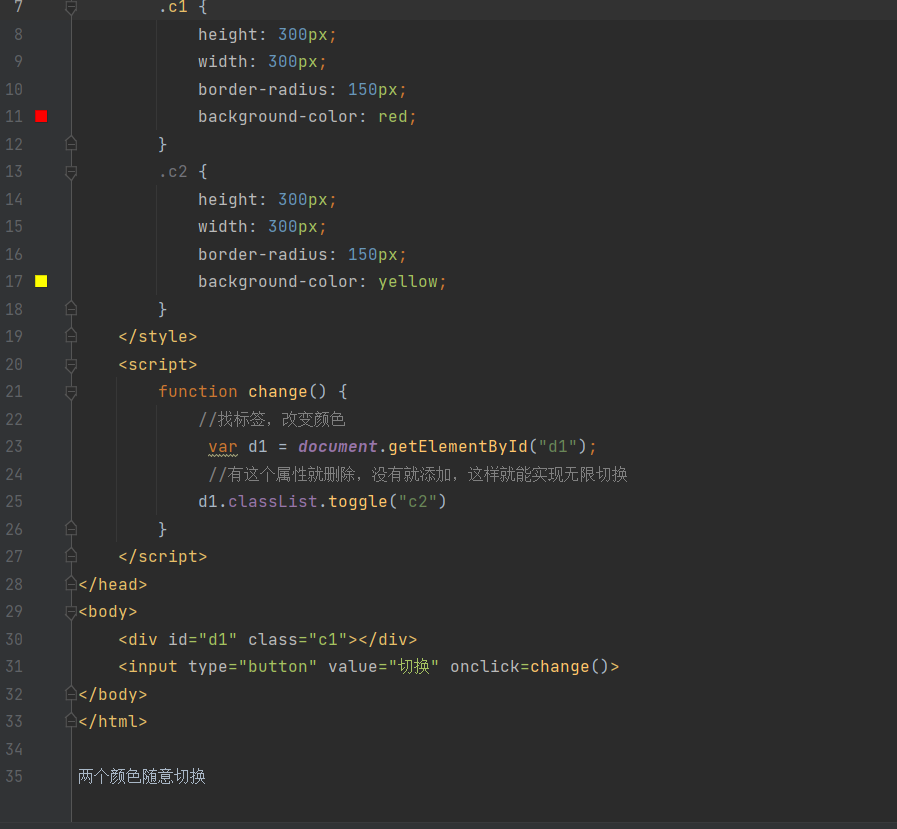Click the <body> opening tag
Screen dimensions: 897x829
[108, 612]
